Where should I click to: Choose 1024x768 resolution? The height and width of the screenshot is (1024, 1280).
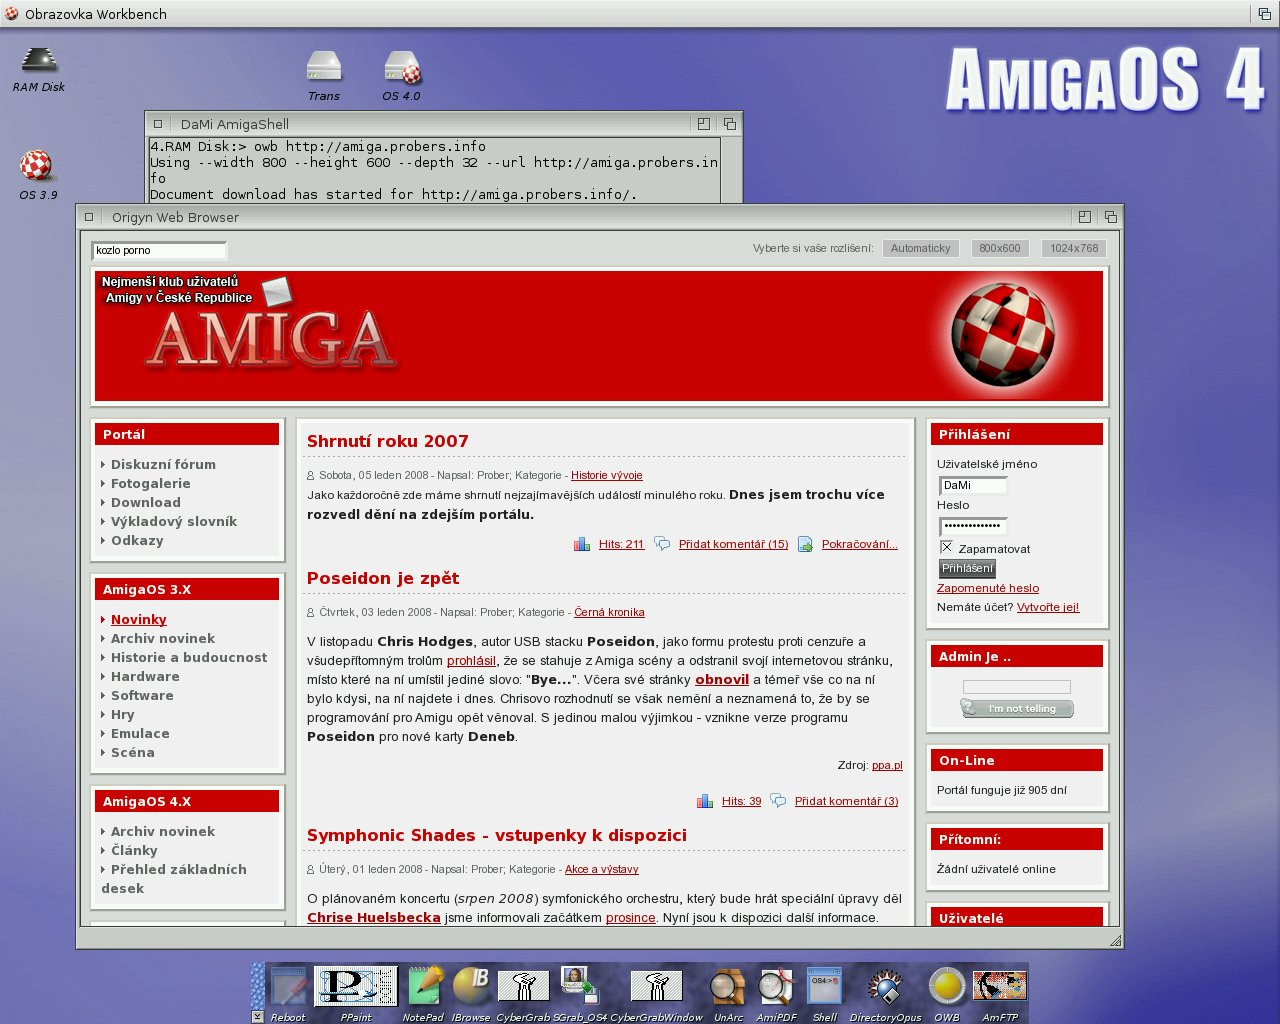coord(1074,248)
